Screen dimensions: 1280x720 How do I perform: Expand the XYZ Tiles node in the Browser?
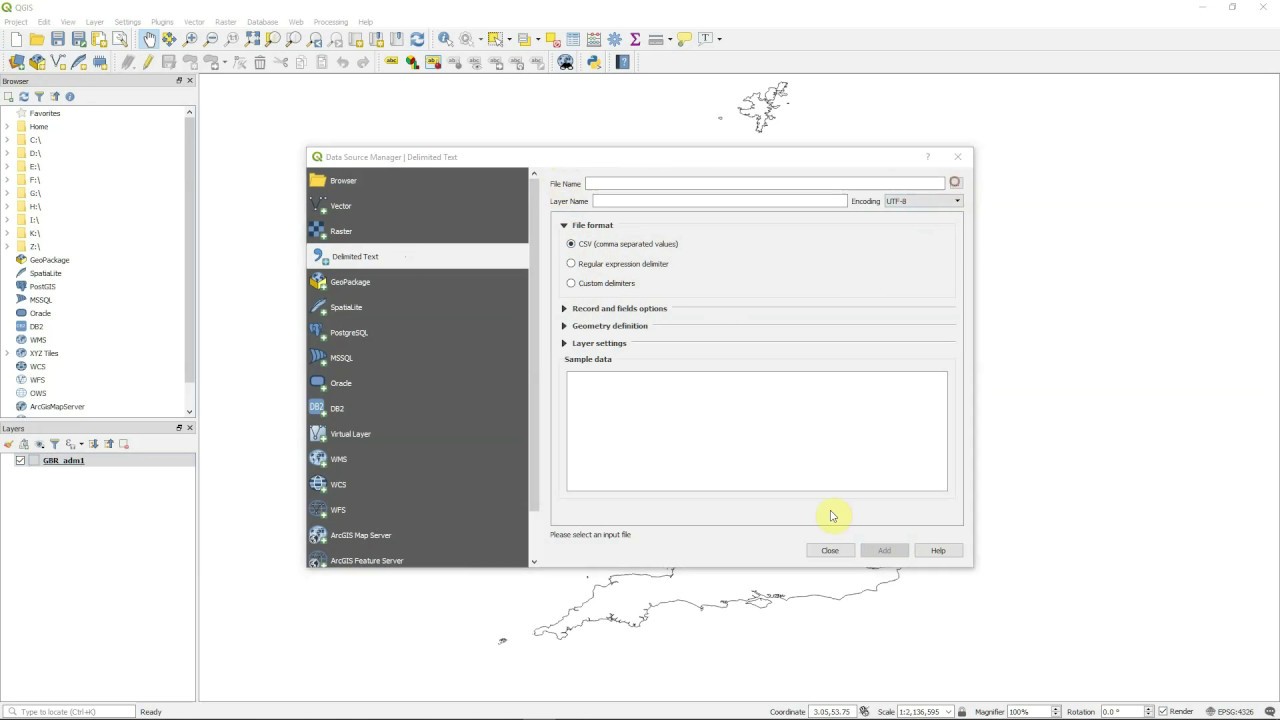8,354
